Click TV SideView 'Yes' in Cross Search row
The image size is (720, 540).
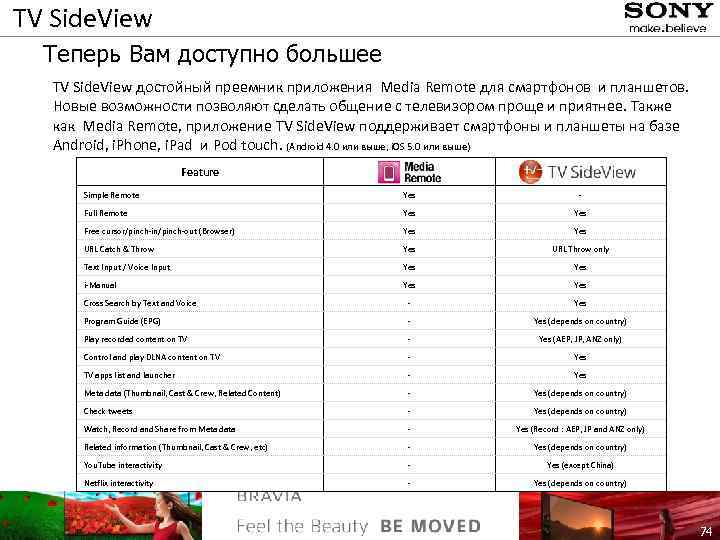580,303
